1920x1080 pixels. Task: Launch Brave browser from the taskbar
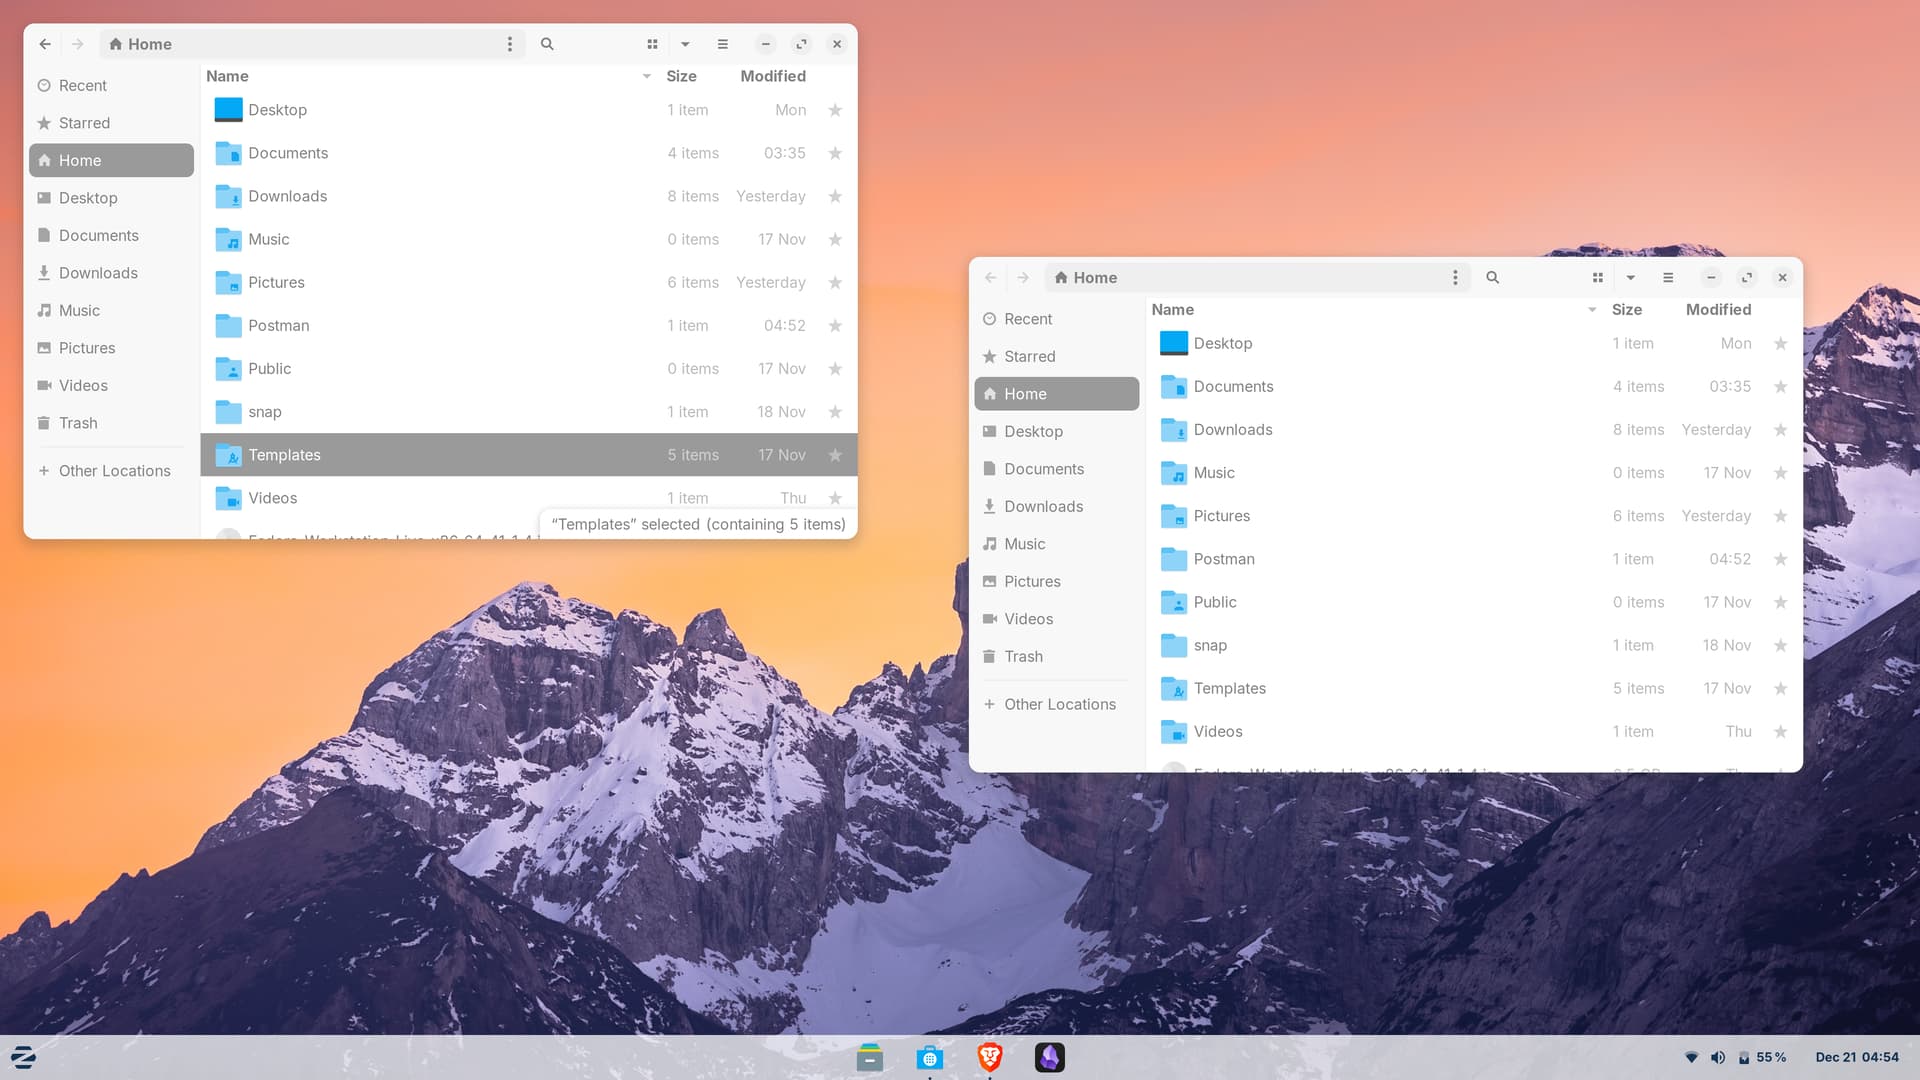(989, 1057)
